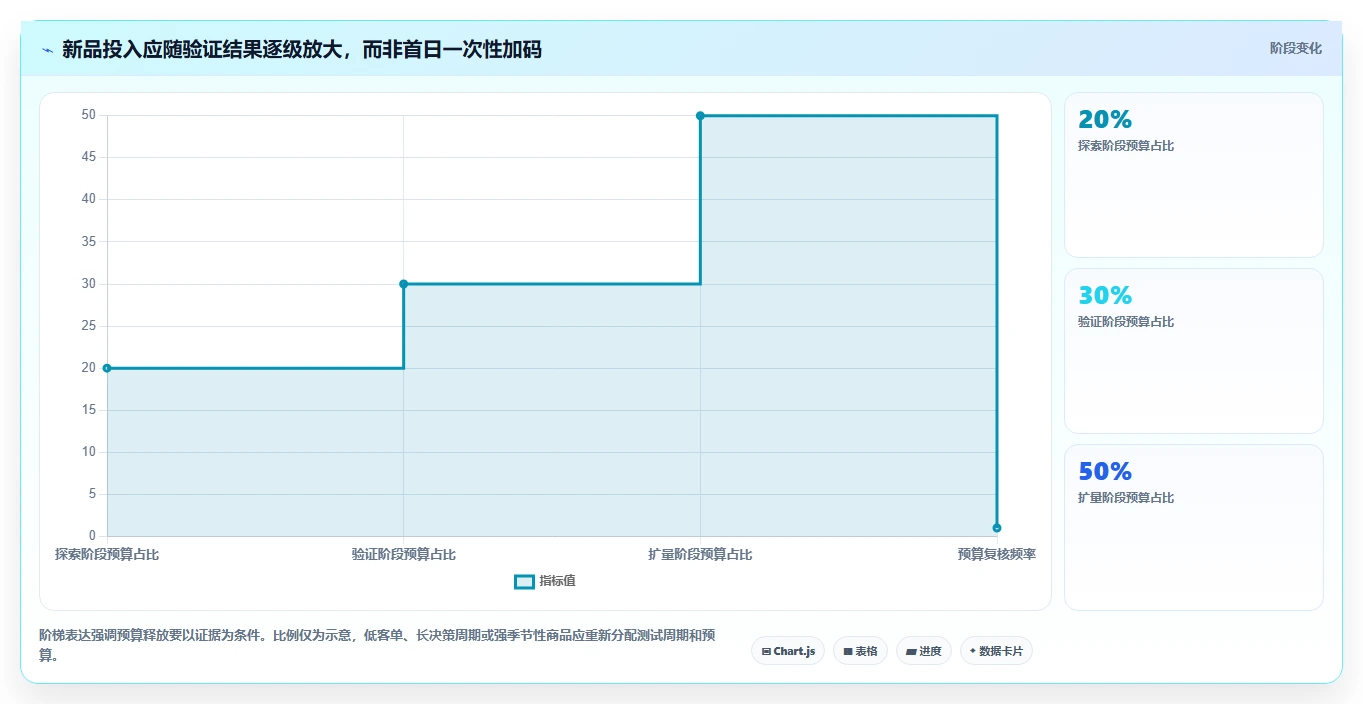This screenshot has width=1363, height=704.
Task: Click the 预算复核频率 data point near zero
Action: point(997,528)
